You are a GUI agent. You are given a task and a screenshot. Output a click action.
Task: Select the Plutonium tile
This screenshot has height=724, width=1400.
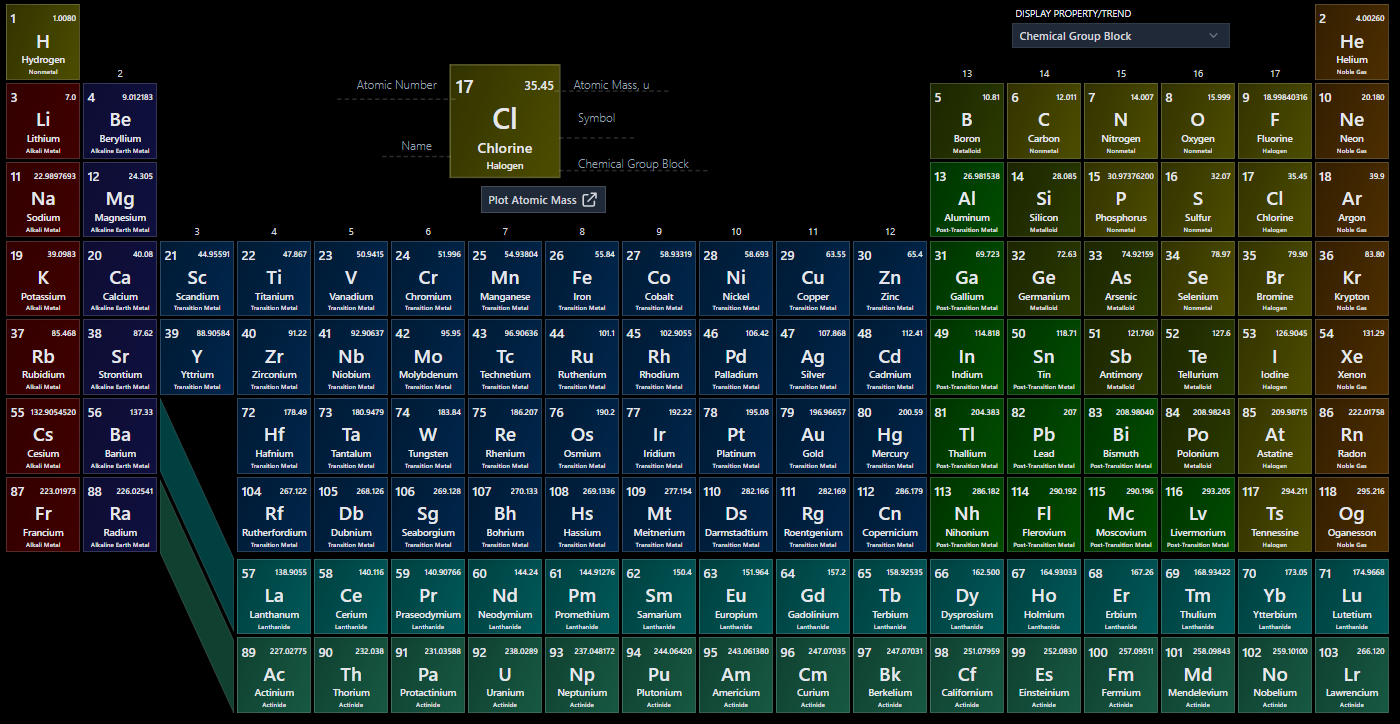(x=659, y=675)
